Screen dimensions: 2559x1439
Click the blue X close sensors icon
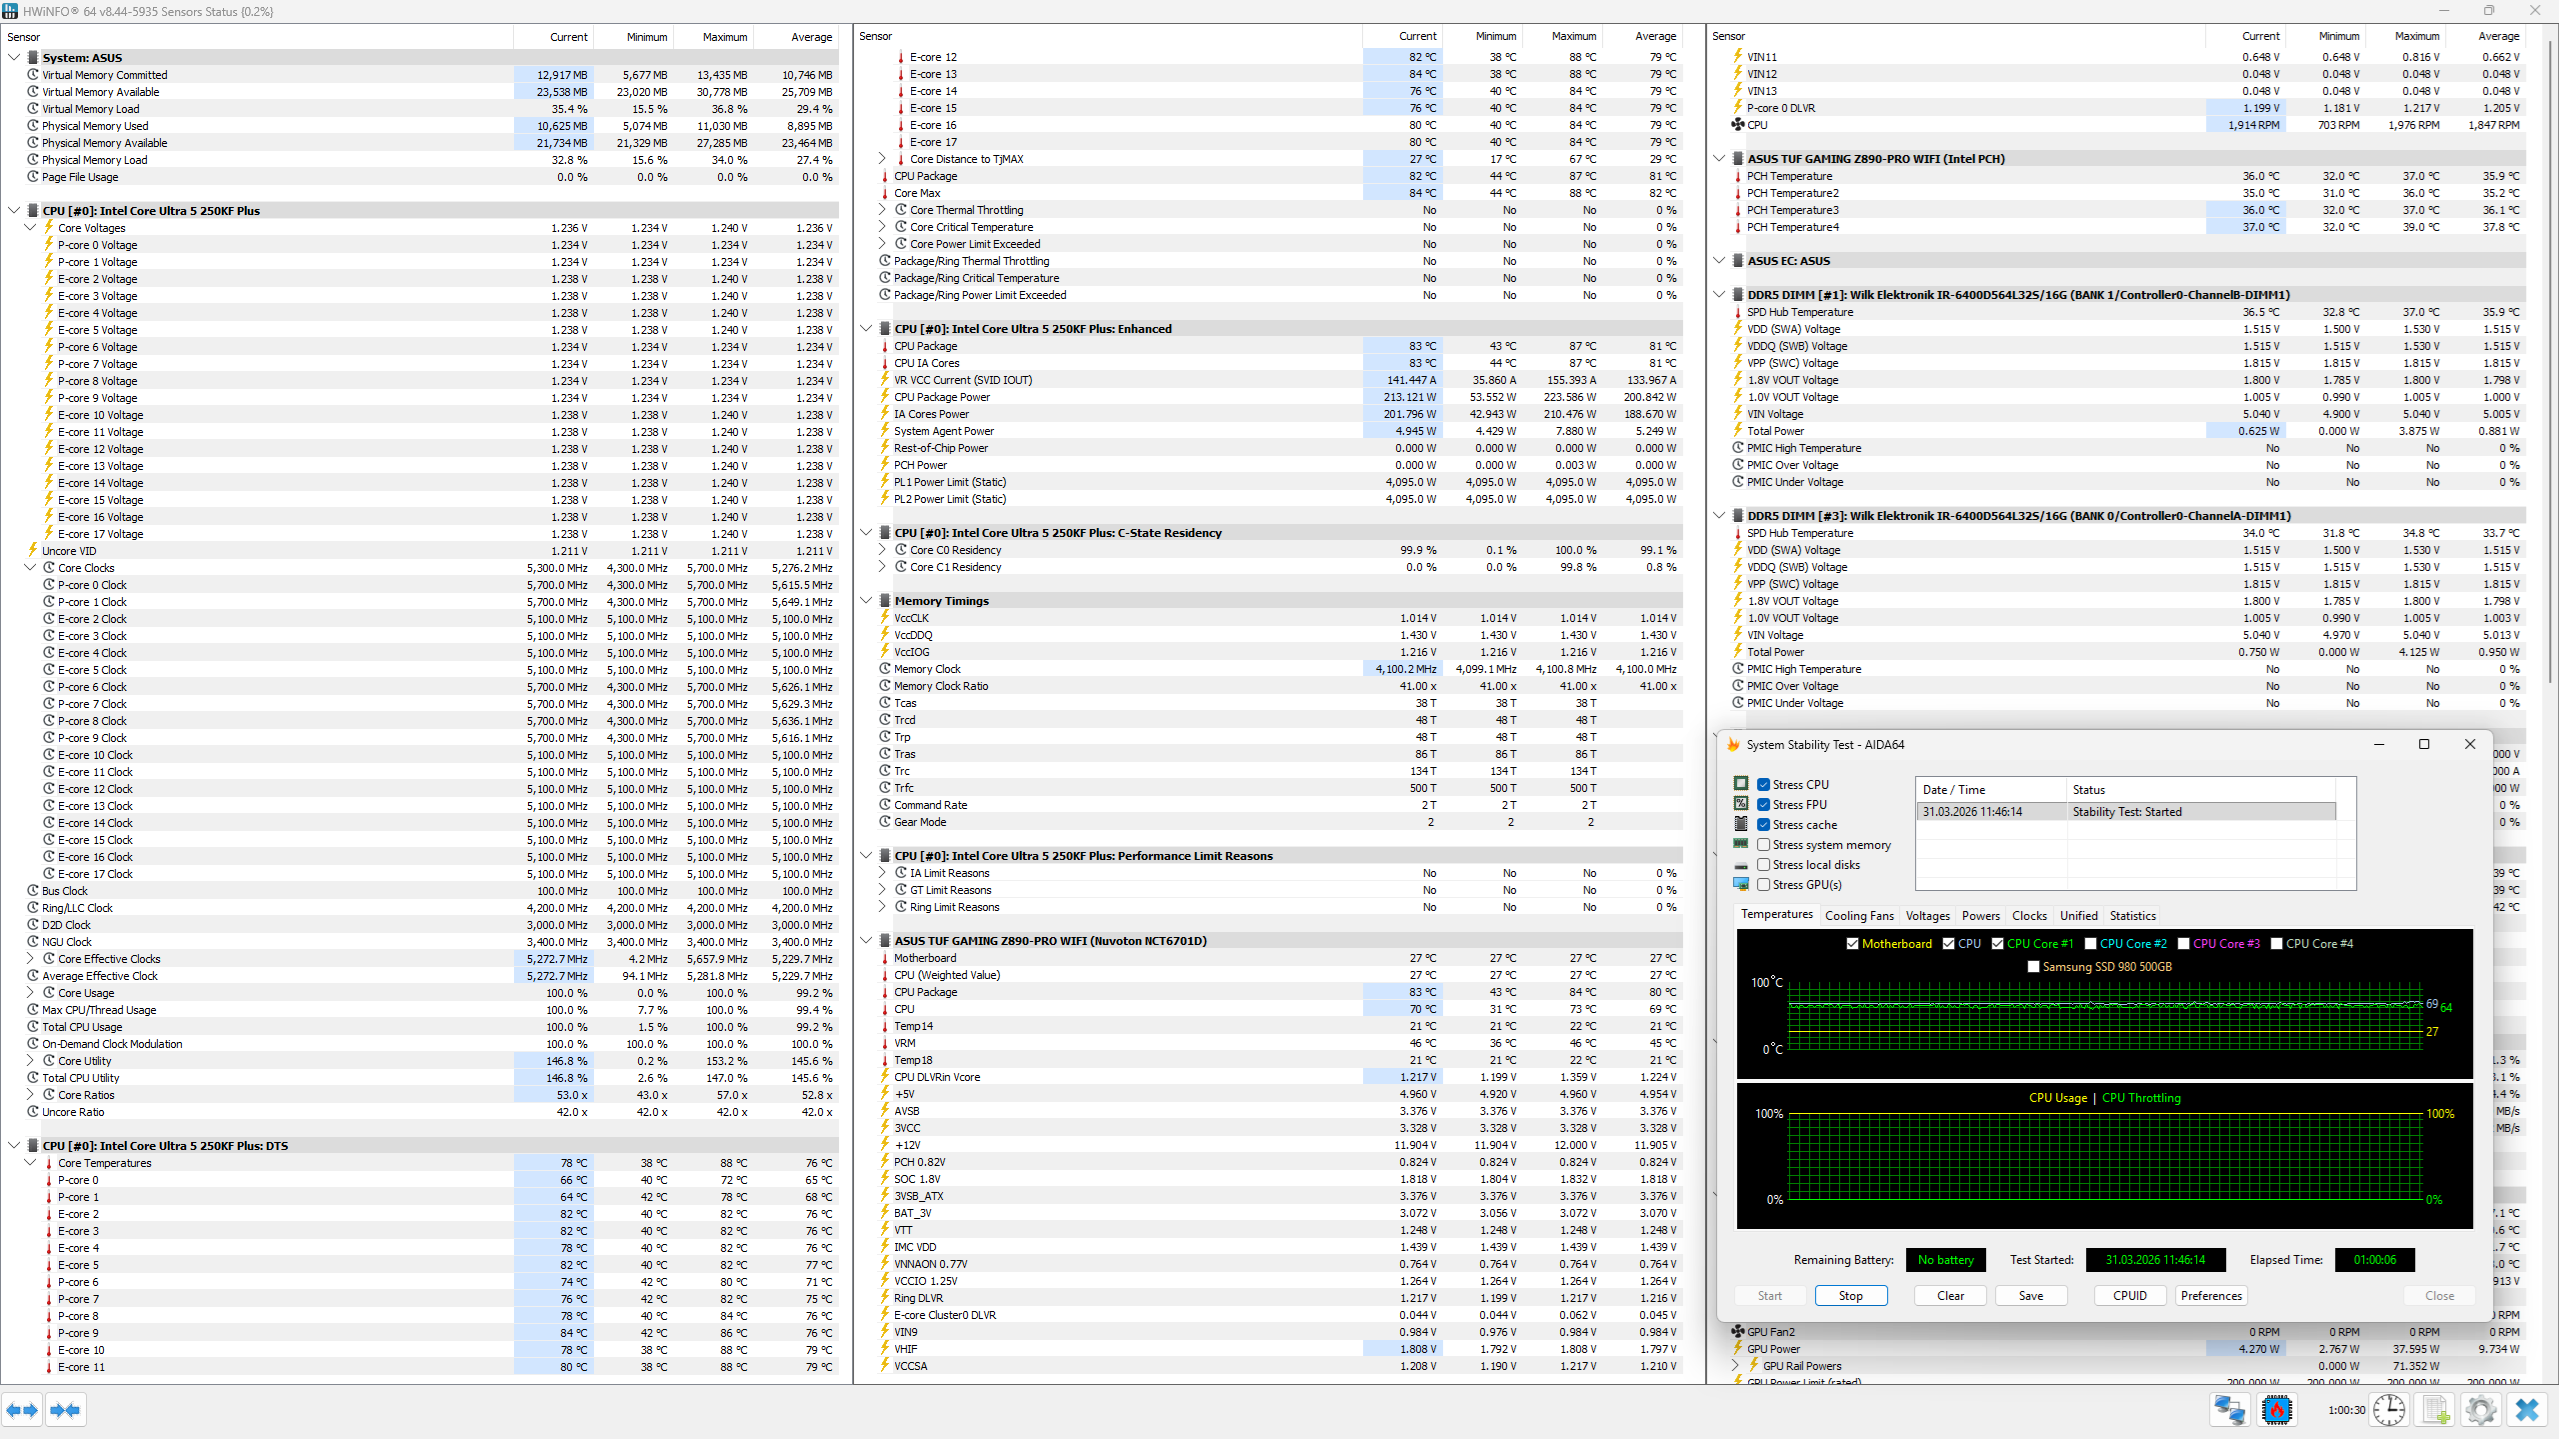[x=2527, y=1410]
